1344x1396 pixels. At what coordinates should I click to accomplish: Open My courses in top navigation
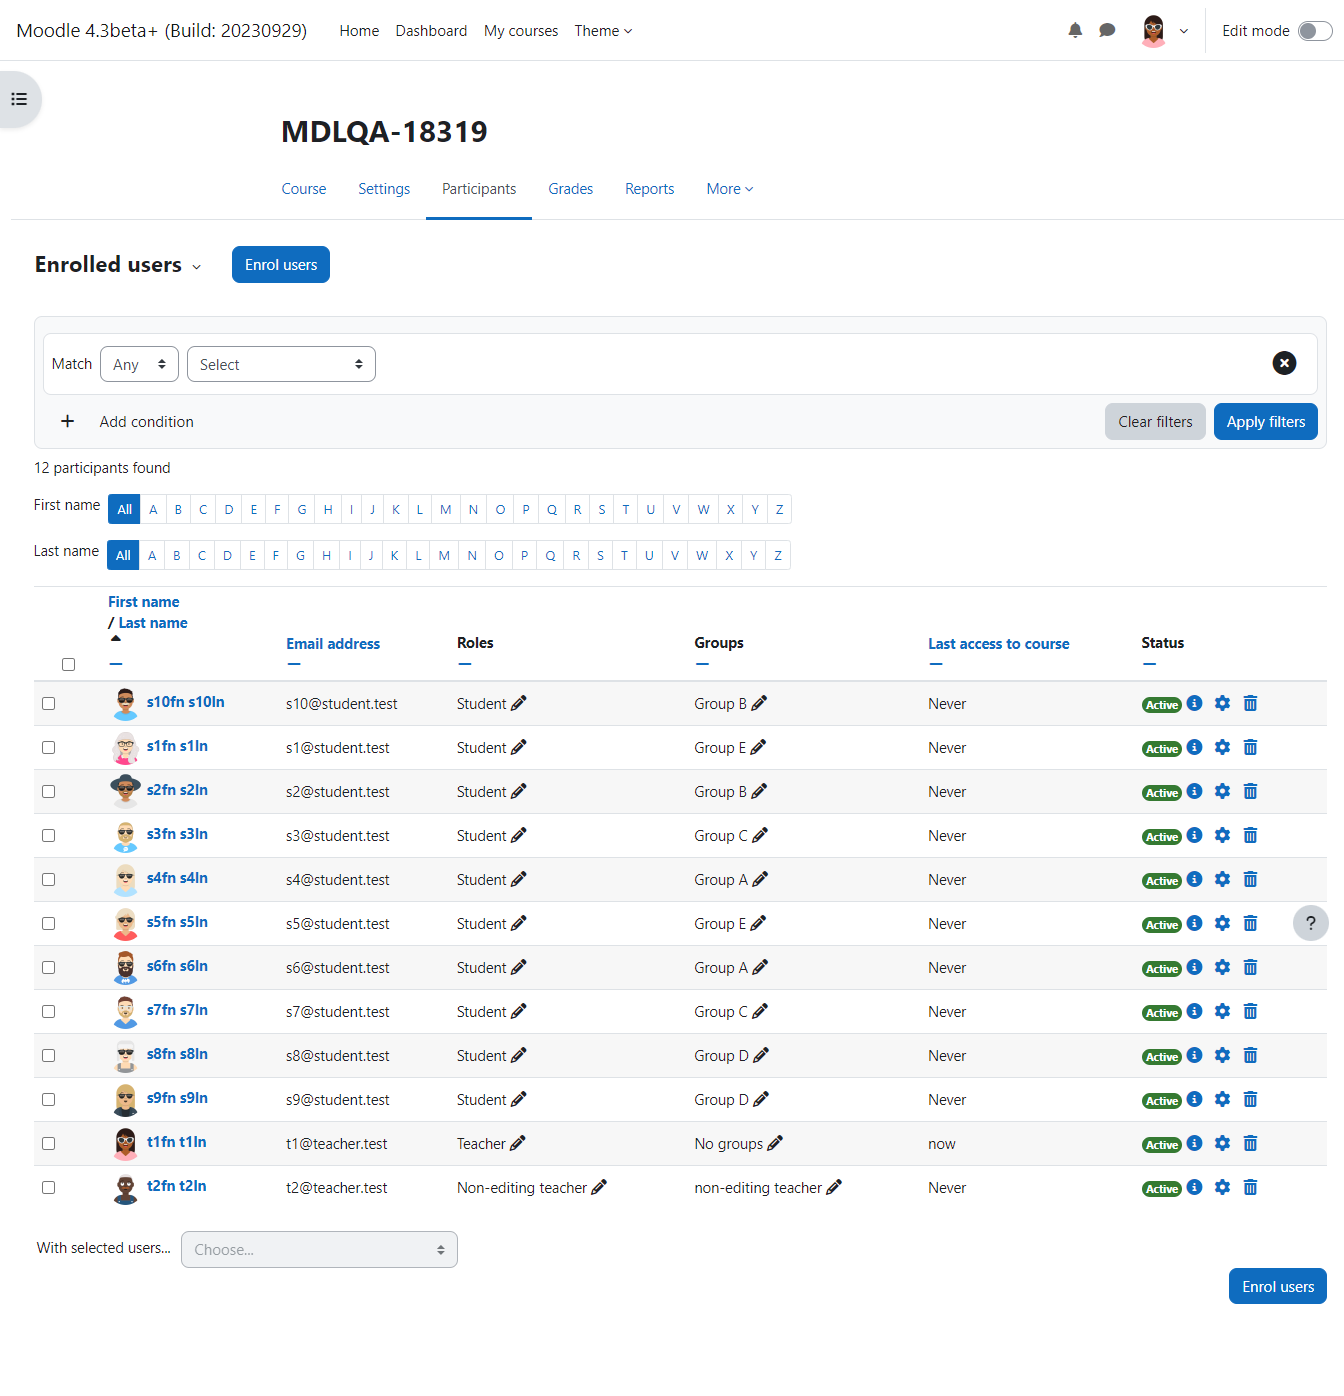(x=521, y=31)
